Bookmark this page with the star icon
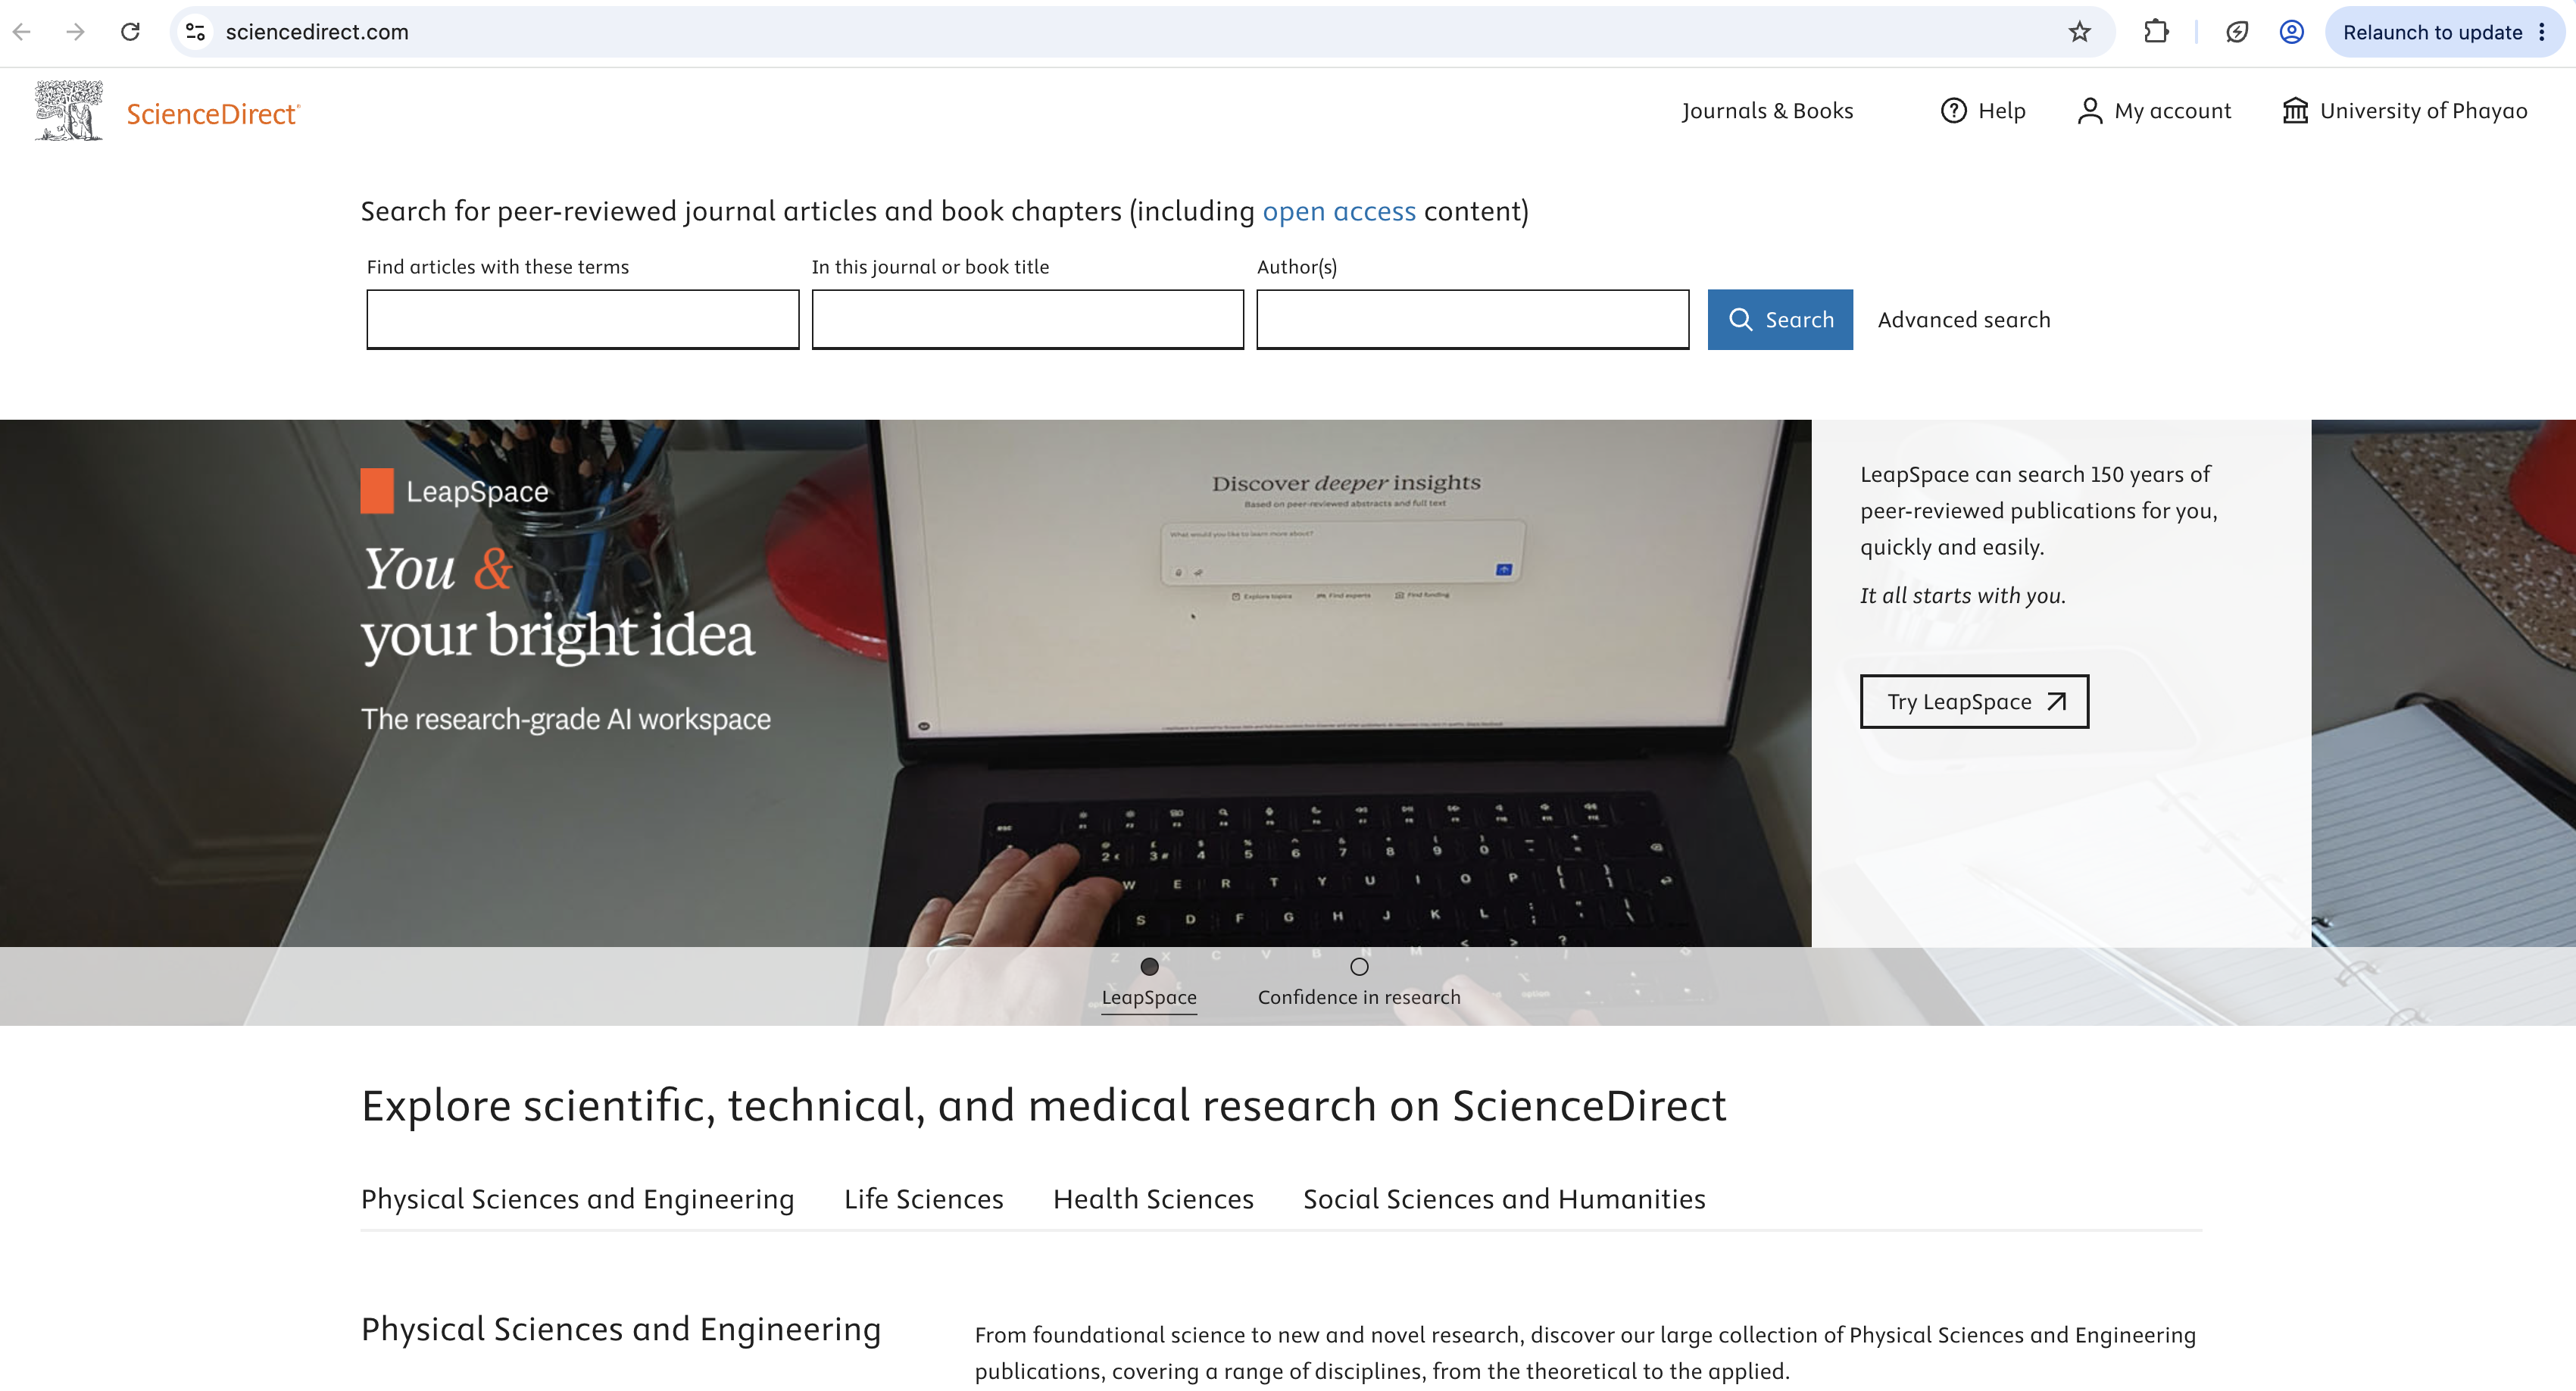 coord(2080,32)
